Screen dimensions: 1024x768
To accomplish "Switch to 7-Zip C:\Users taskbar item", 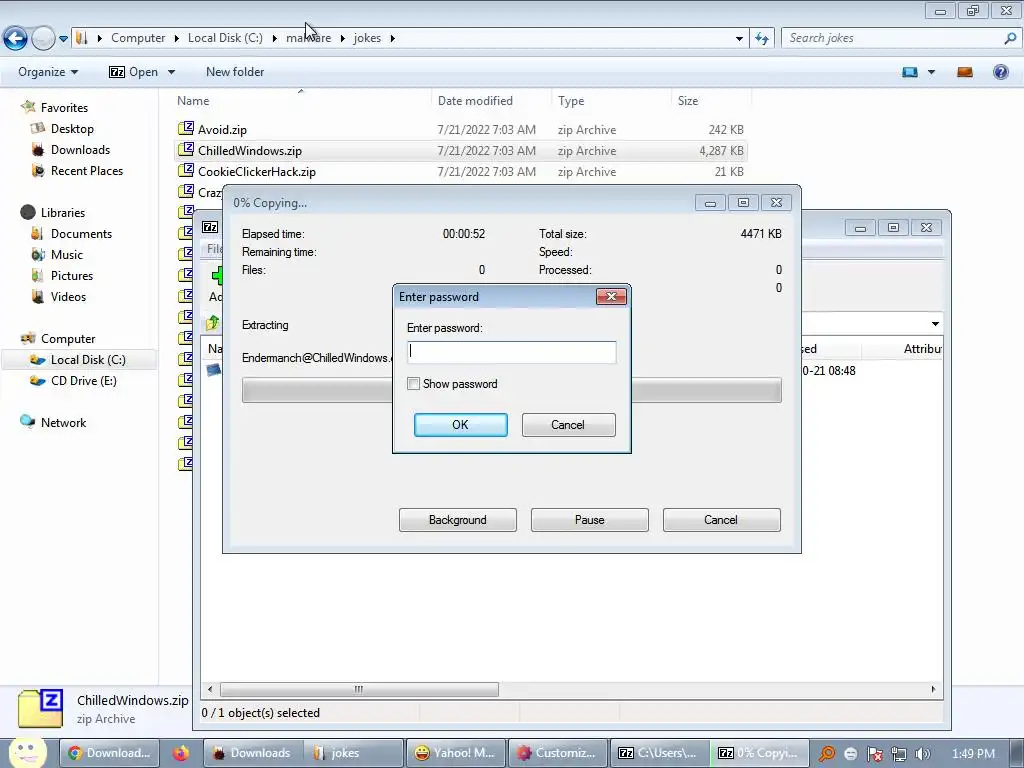I will coord(660,753).
